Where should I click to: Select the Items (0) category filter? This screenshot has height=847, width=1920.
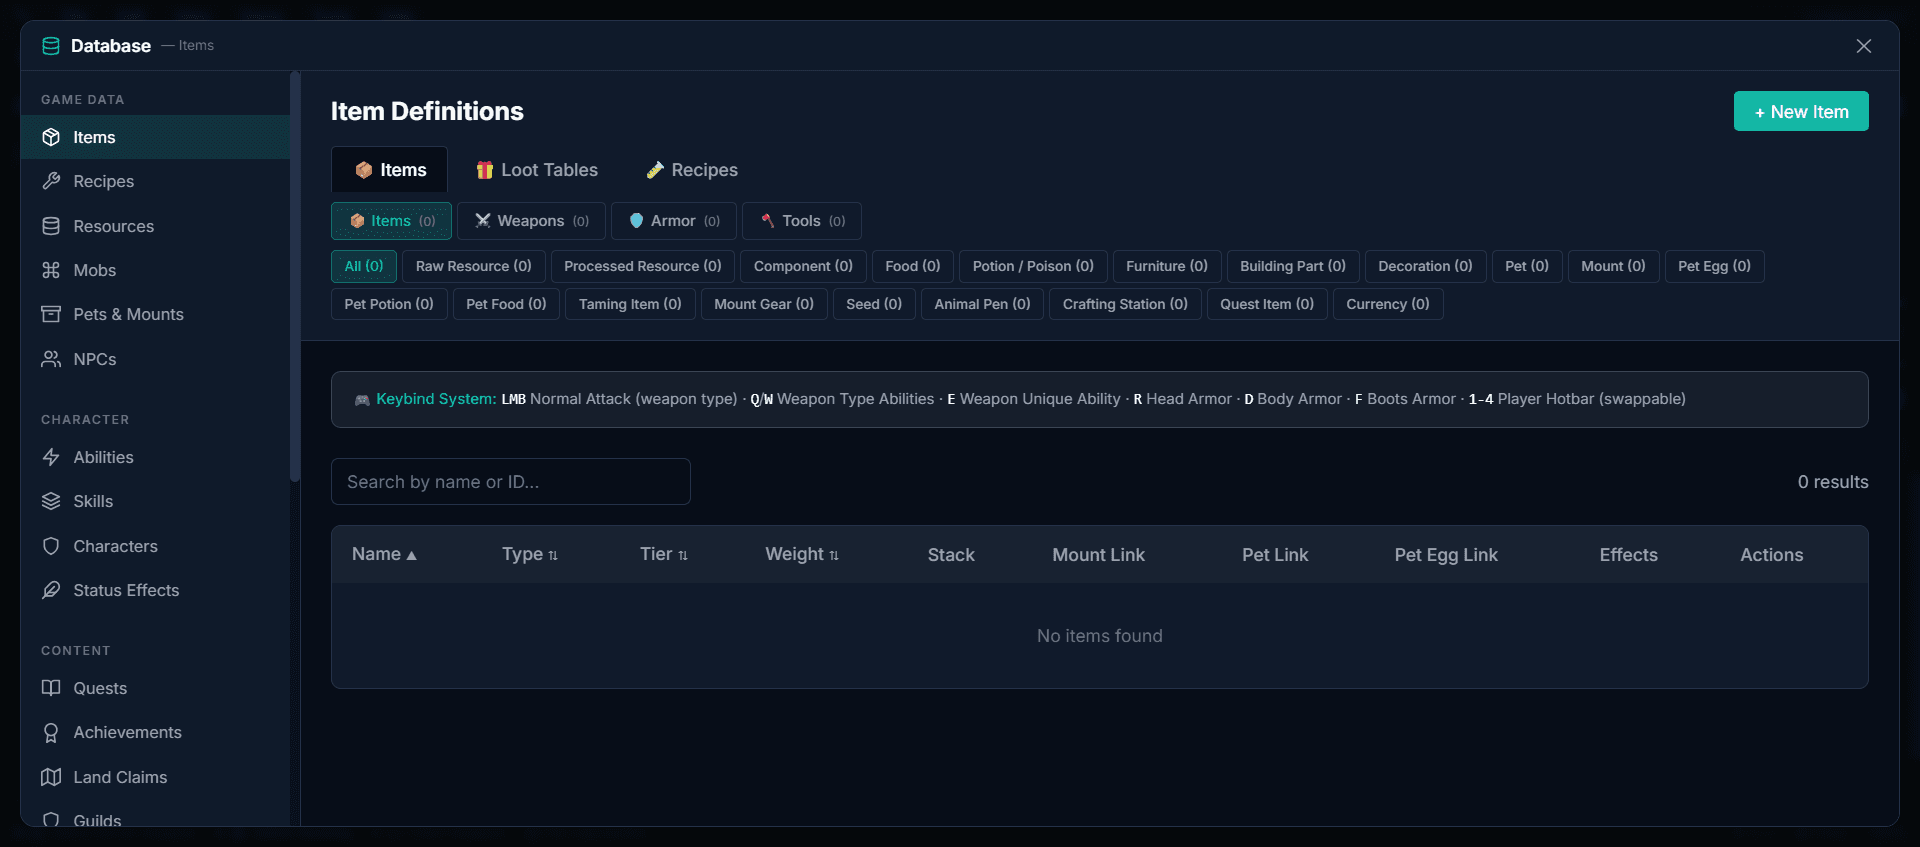tap(391, 221)
